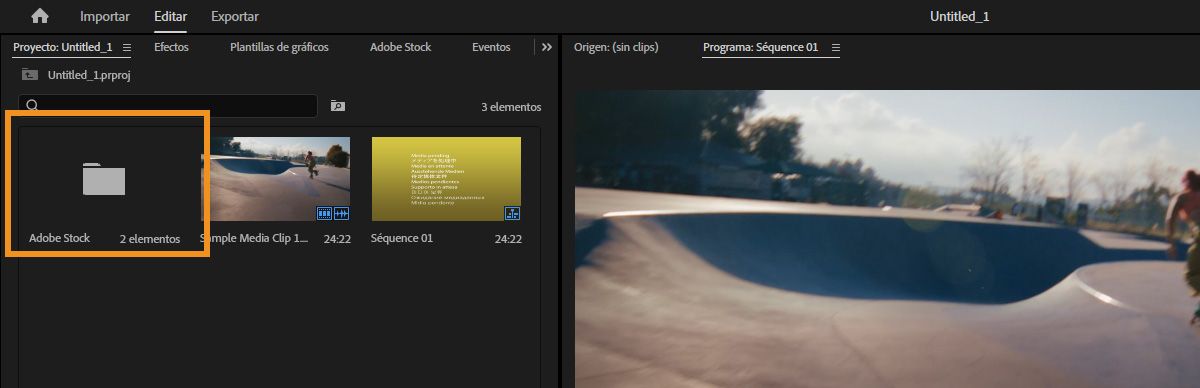Switch to the Importar workspace tab
1200x388 pixels.
tap(104, 17)
